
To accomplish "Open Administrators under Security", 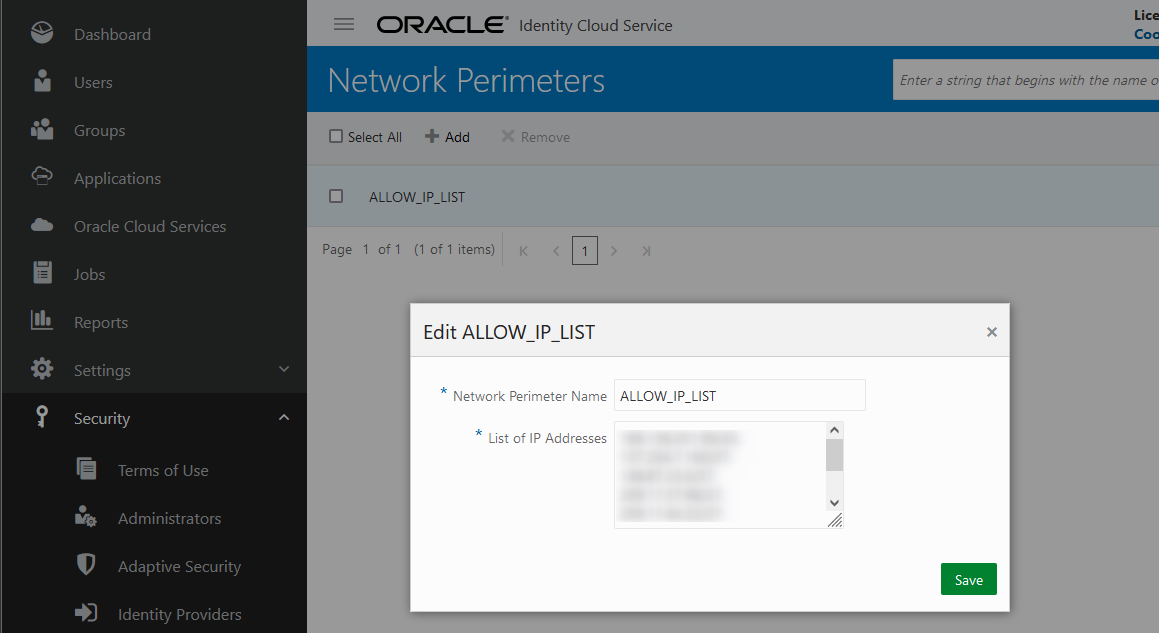I will [x=169, y=518].
